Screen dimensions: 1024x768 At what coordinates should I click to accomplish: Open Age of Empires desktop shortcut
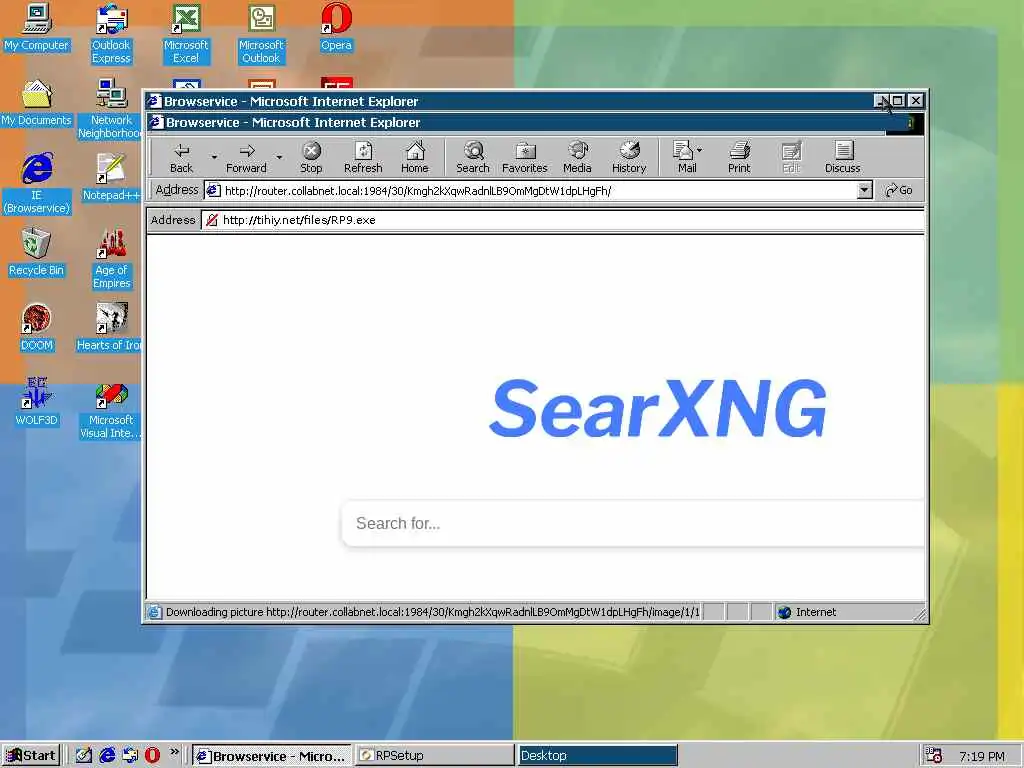click(112, 259)
